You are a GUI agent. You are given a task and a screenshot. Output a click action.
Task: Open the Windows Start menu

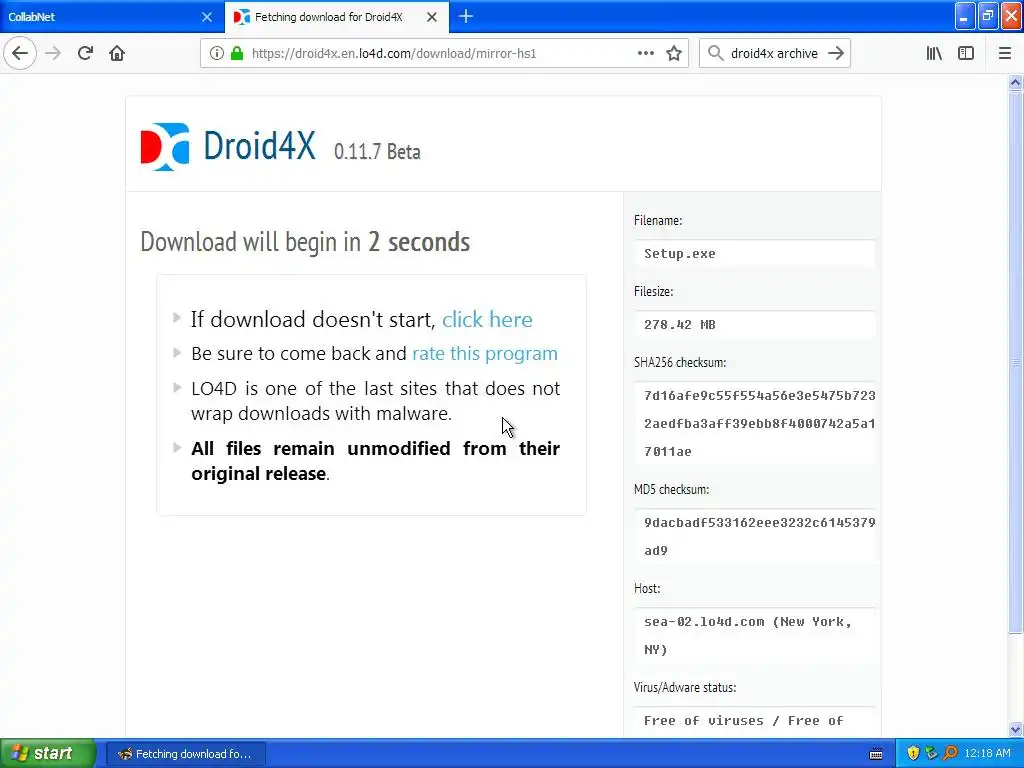[x=47, y=754]
